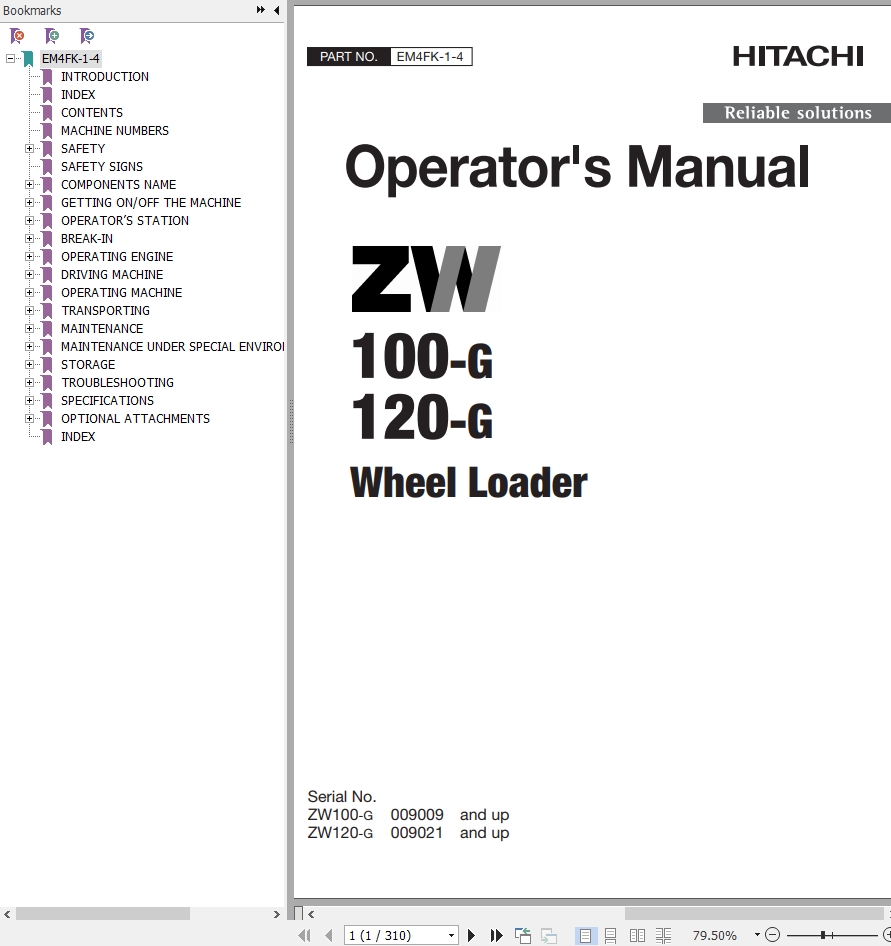This screenshot has height=946, width=891.
Task: Enable continuous facing pages view mode
Action: [x=663, y=935]
